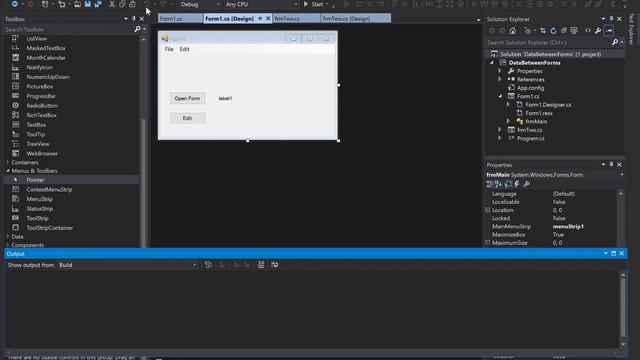Open Properties wrench in Solution Explorer toolbar

tap(598, 31)
